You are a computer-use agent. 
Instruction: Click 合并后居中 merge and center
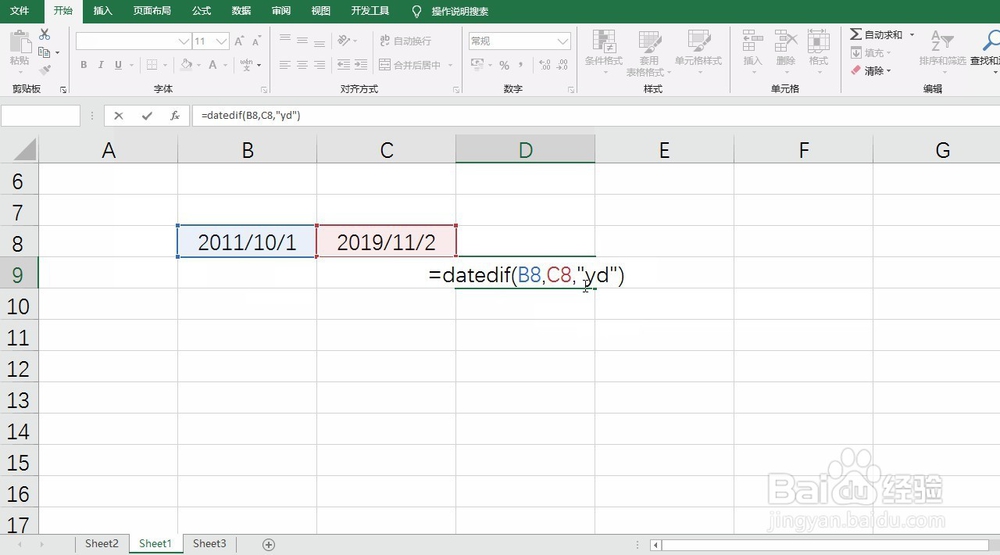coord(409,64)
